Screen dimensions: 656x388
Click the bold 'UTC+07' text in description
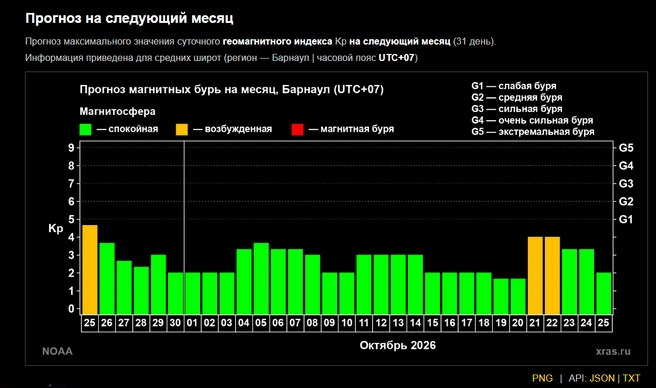[396, 58]
